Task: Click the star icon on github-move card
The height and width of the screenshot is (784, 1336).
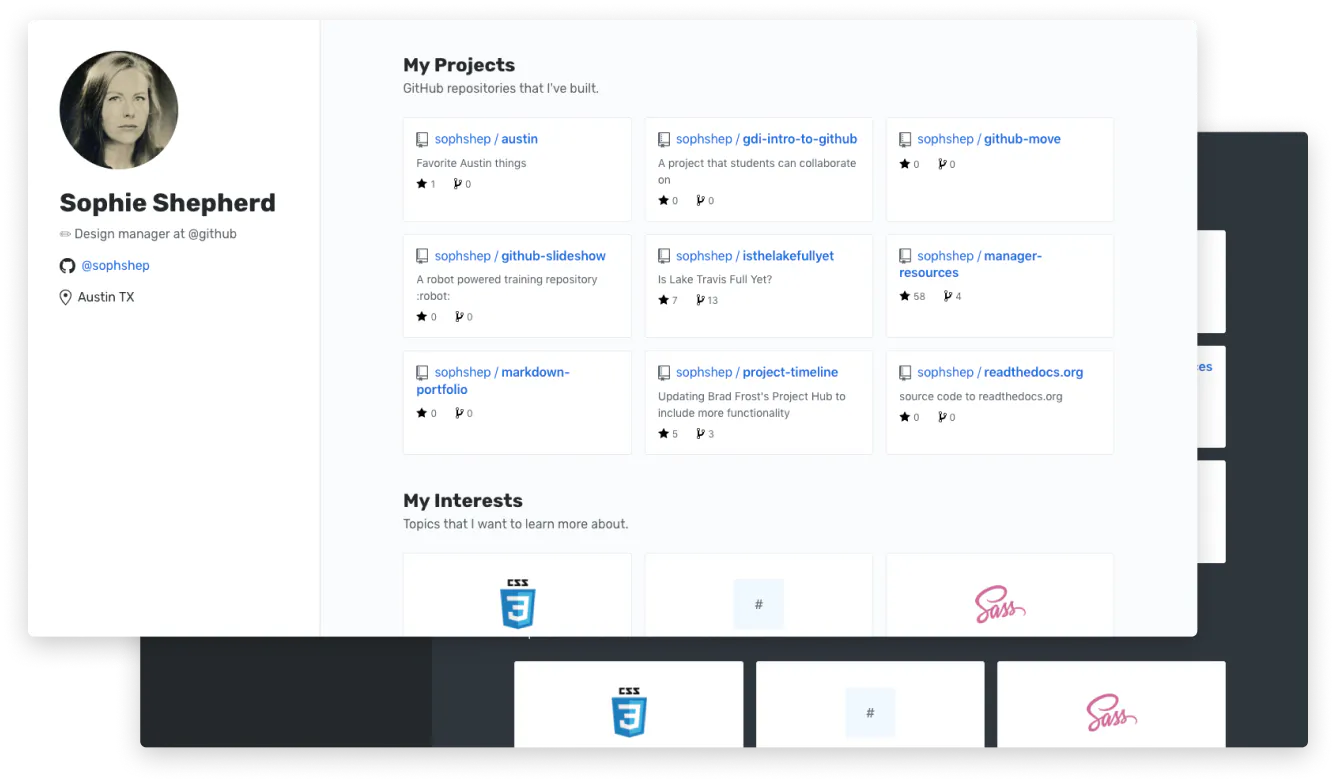Action: (x=904, y=164)
